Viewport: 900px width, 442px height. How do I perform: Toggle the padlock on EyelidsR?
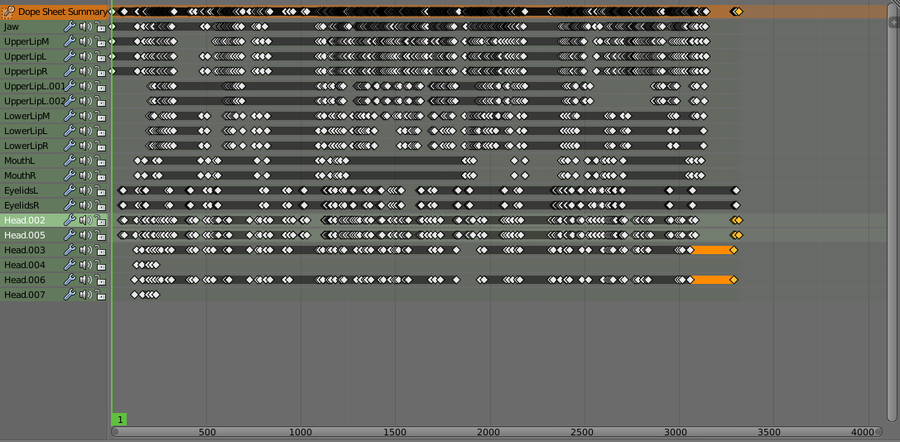pyautogui.click(x=100, y=206)
